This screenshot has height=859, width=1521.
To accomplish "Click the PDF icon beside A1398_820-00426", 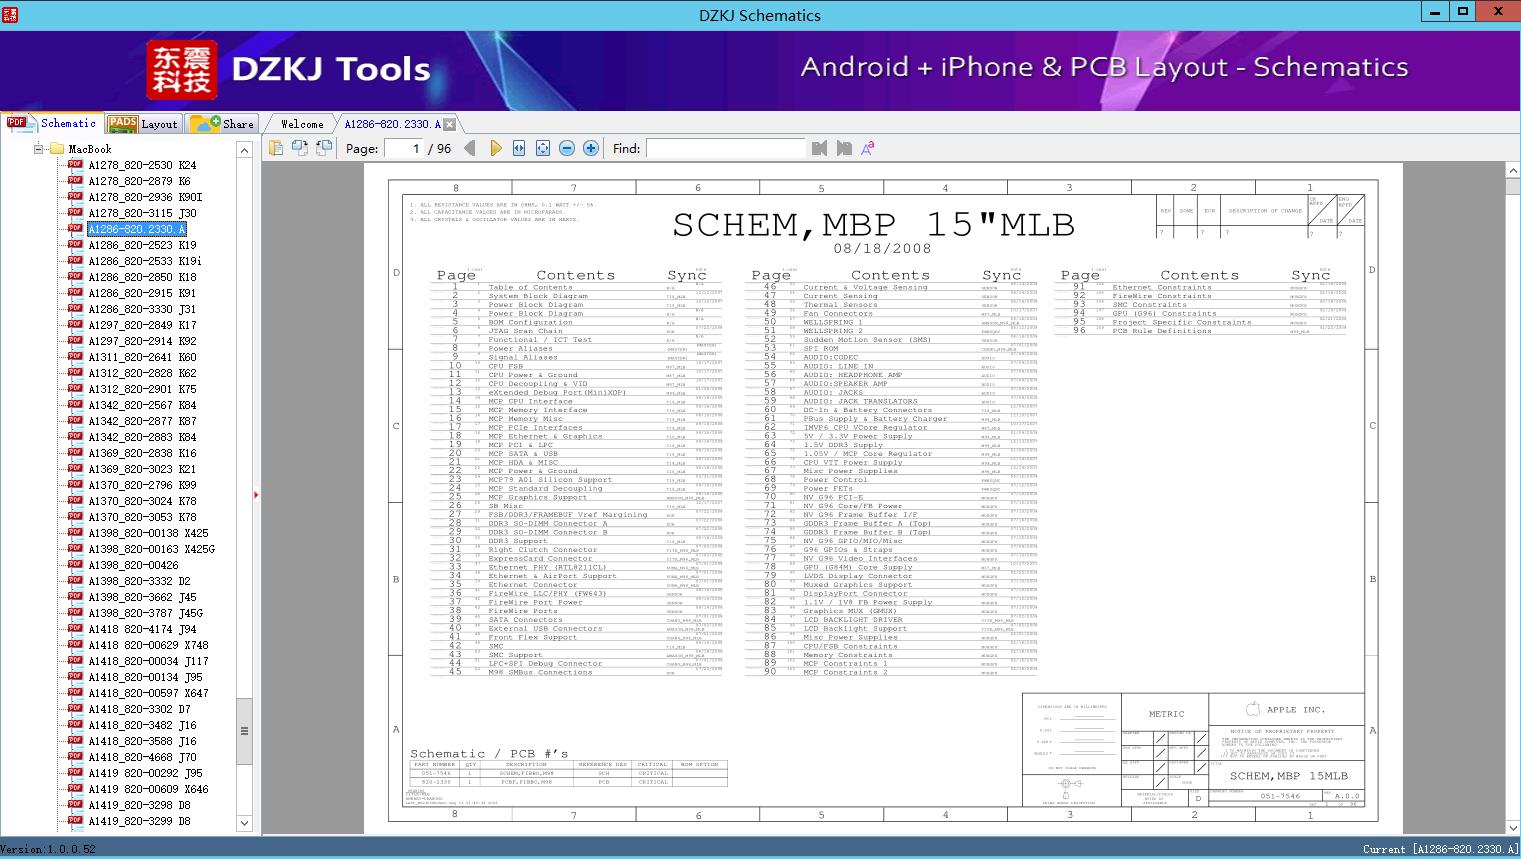I will (x=75, y=565).
